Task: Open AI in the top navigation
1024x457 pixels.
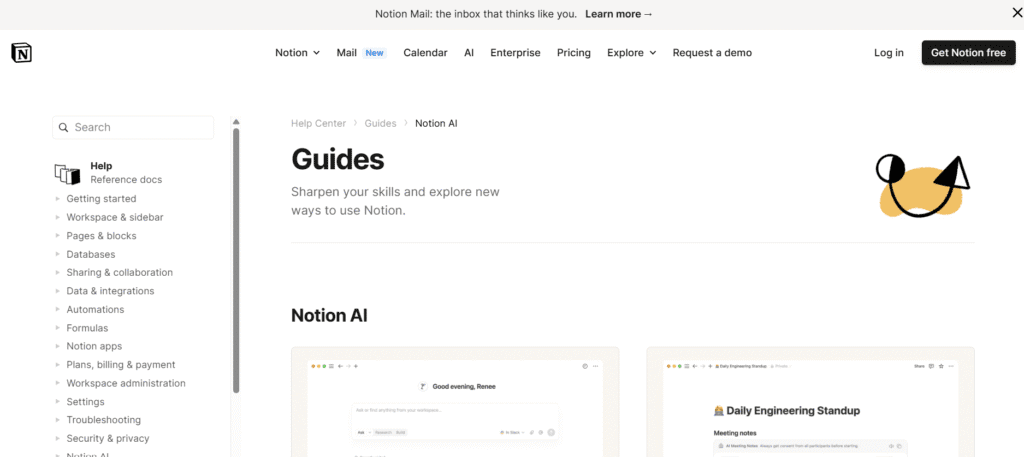Action: point(469,53)
